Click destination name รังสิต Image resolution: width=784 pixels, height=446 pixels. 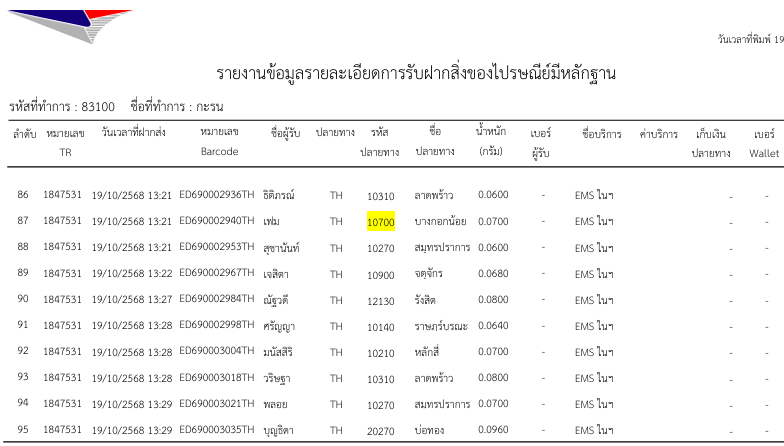pos(425,300)
